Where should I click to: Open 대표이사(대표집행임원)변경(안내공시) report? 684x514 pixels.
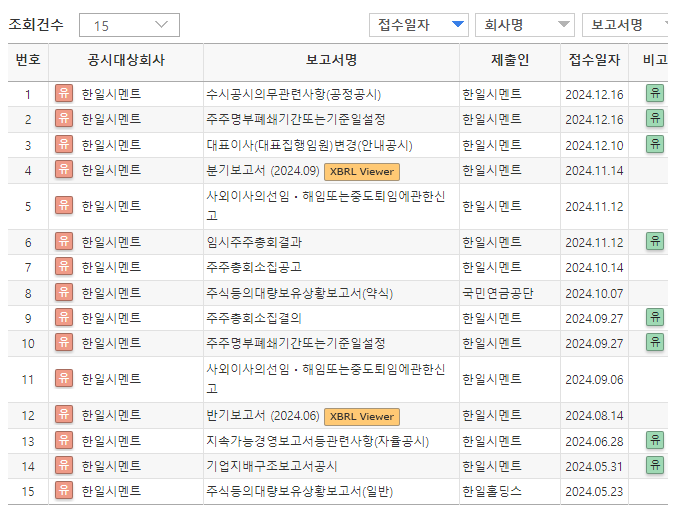click(309, 145)
